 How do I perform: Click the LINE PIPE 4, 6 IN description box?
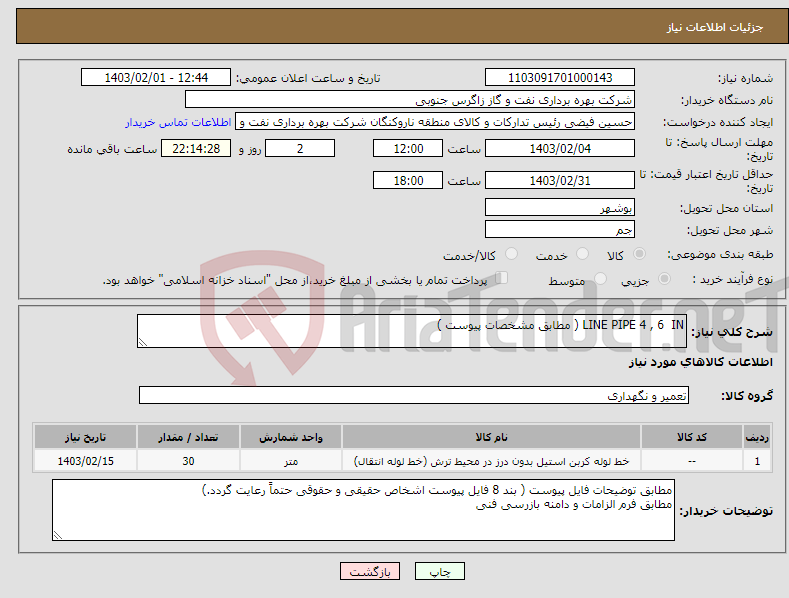click(412, 331)
